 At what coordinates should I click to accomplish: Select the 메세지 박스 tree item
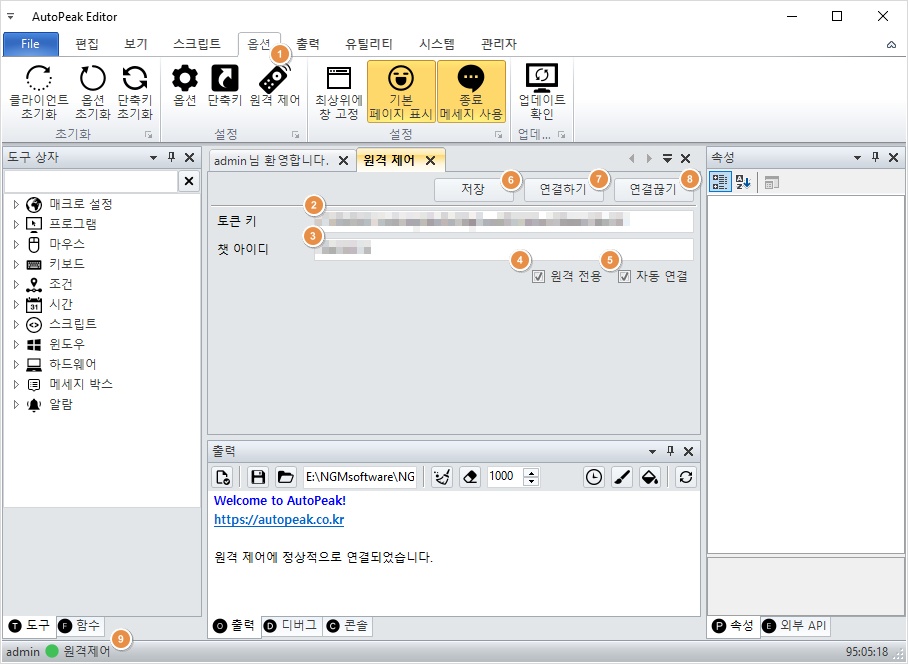(80, 384)
